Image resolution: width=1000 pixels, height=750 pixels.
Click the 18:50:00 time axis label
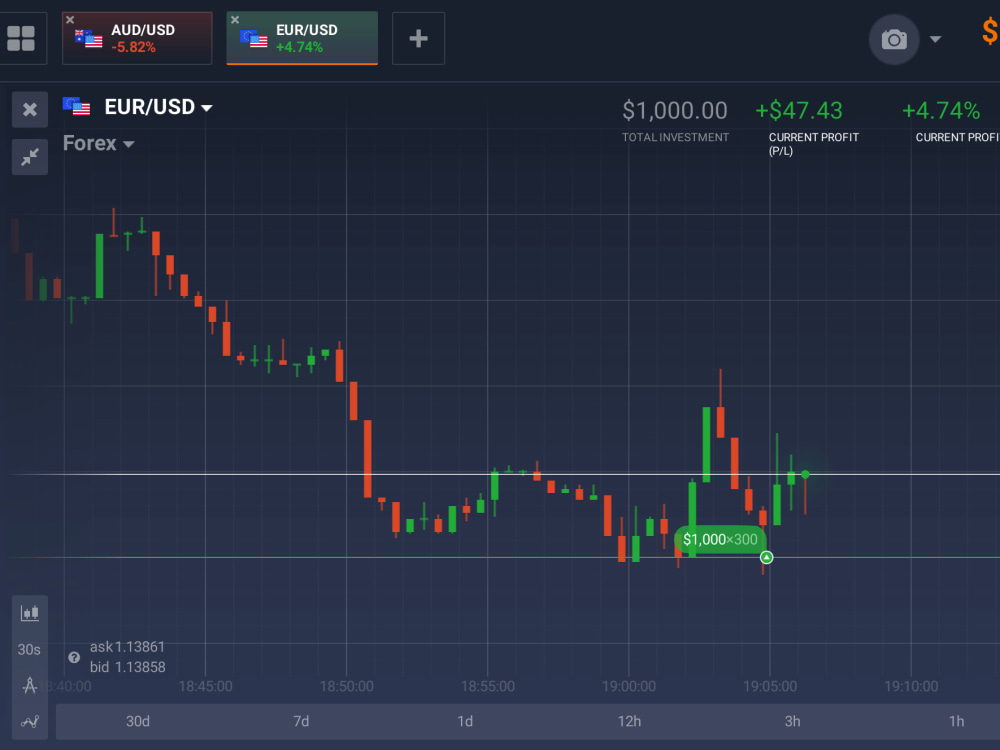[x=346, y=686]
